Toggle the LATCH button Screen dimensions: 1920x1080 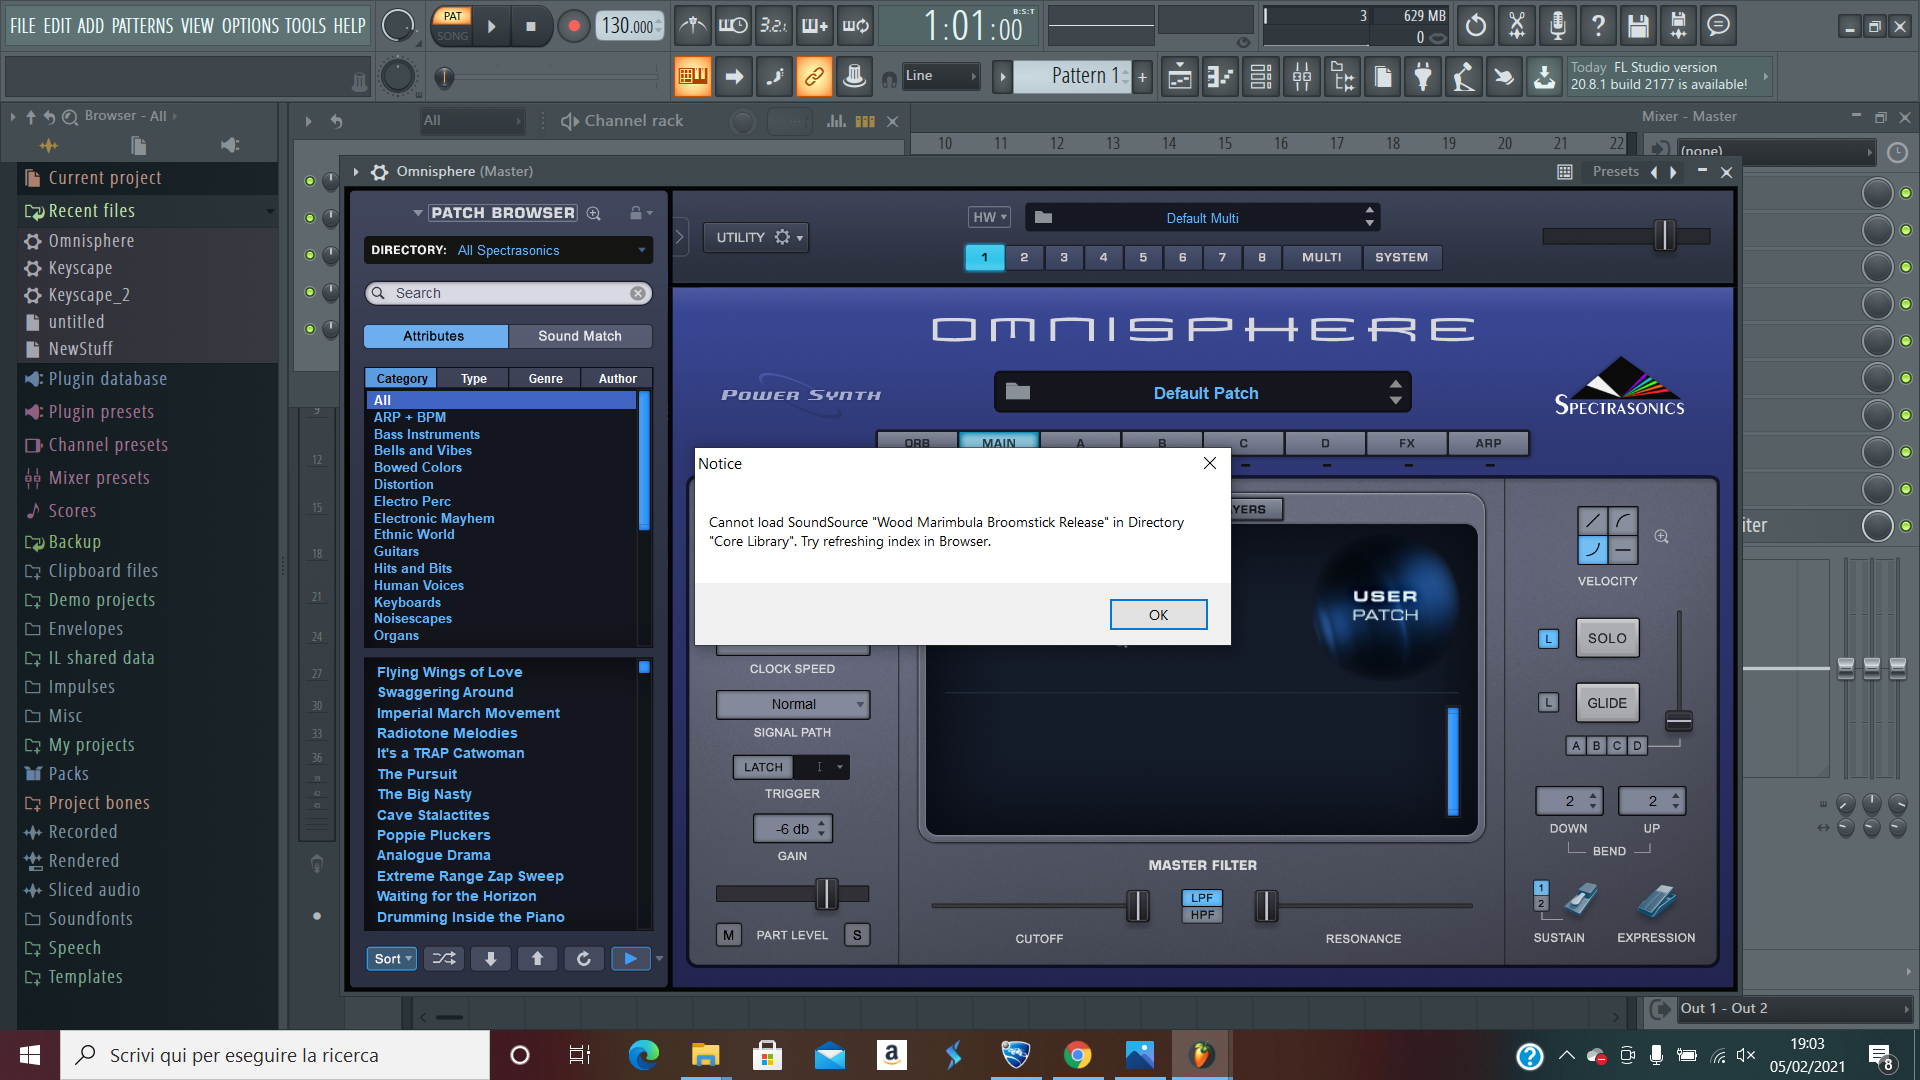tap(763, 767)
